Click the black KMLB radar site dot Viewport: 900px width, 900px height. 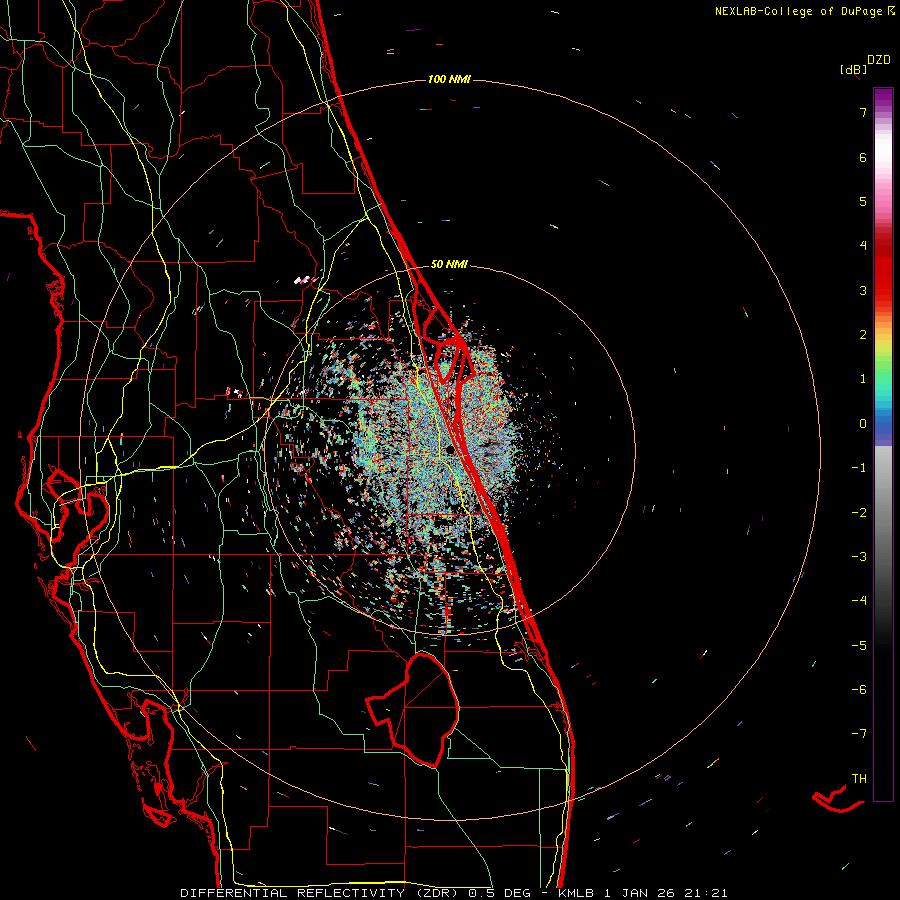451,451
